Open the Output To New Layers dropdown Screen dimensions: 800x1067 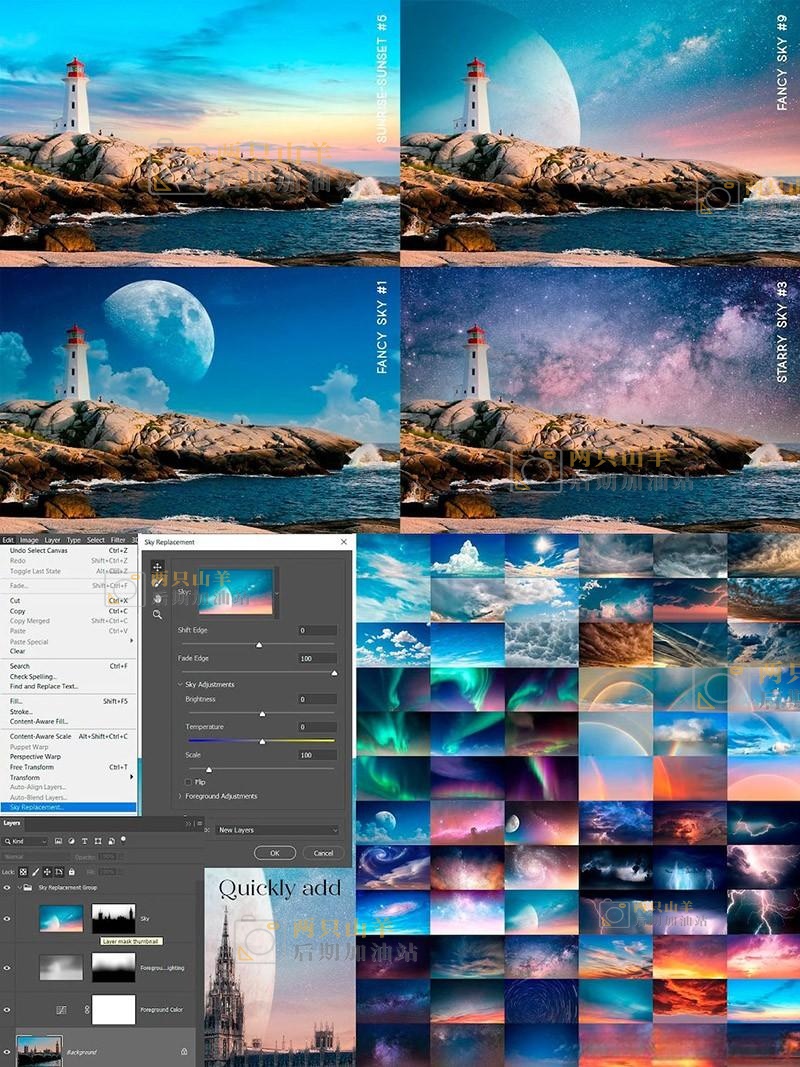[277, 830]
